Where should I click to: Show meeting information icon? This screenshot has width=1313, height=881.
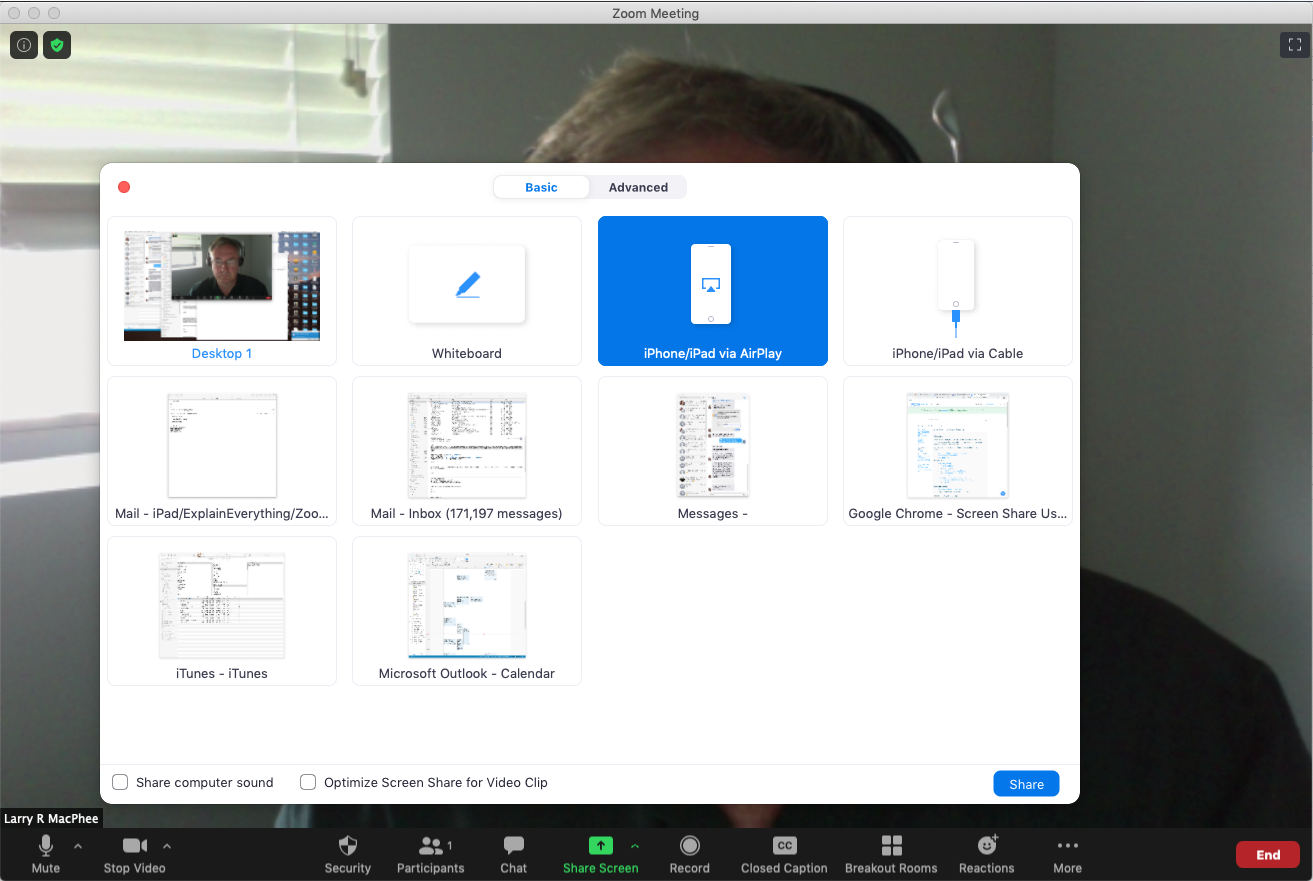click(24, 45)
